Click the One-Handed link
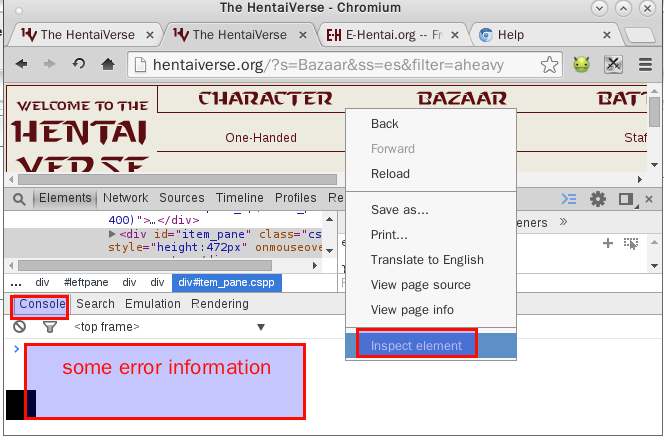This screenshot has height=436, width=664. pyautogui.click(x=261, y=138)
